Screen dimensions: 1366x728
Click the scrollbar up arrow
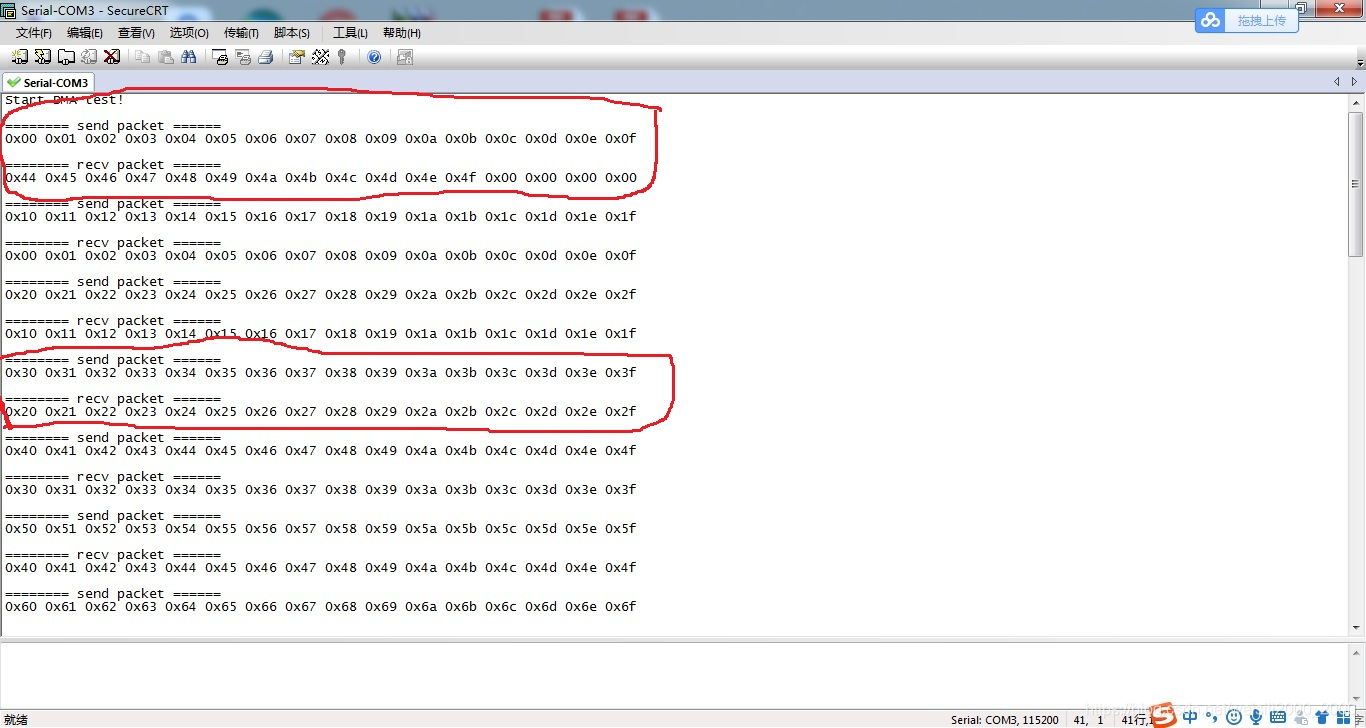click(1356, 102)
